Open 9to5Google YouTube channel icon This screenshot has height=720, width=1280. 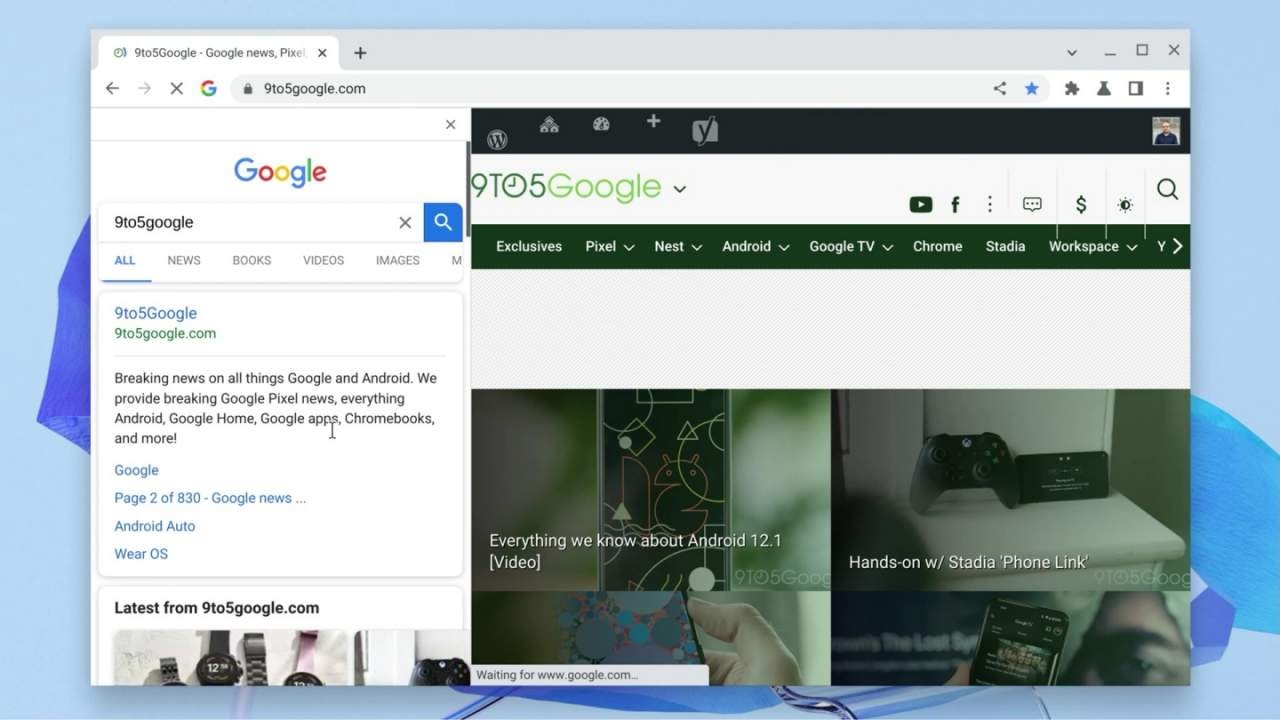click(x=920, y=205)
